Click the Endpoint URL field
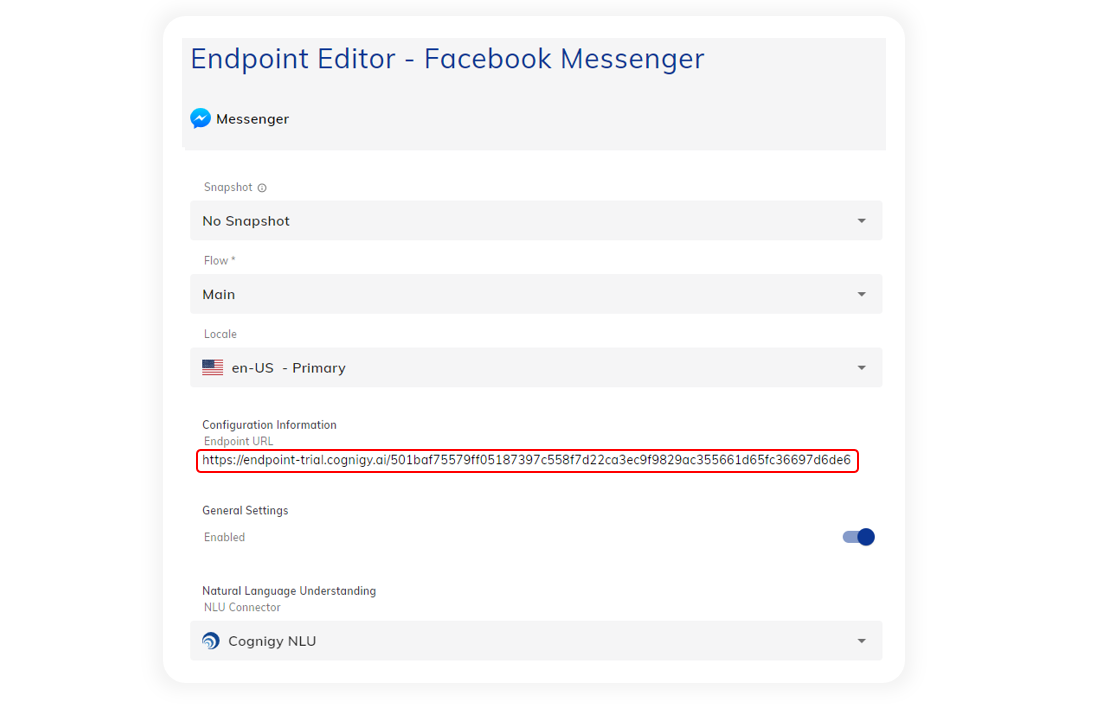This screenshot has height=709, width=1108. (527, 461)
